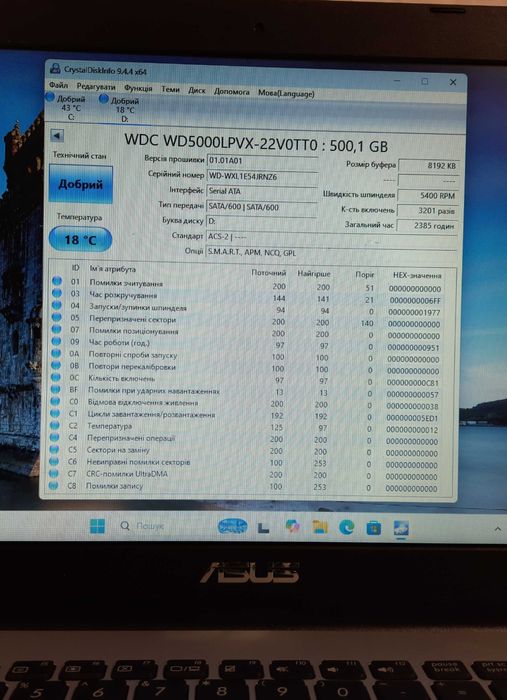Click status icon for attribute 04 Запуски/зупинки шпинделя
The image size is (507, 700).
tap(56, 305)
